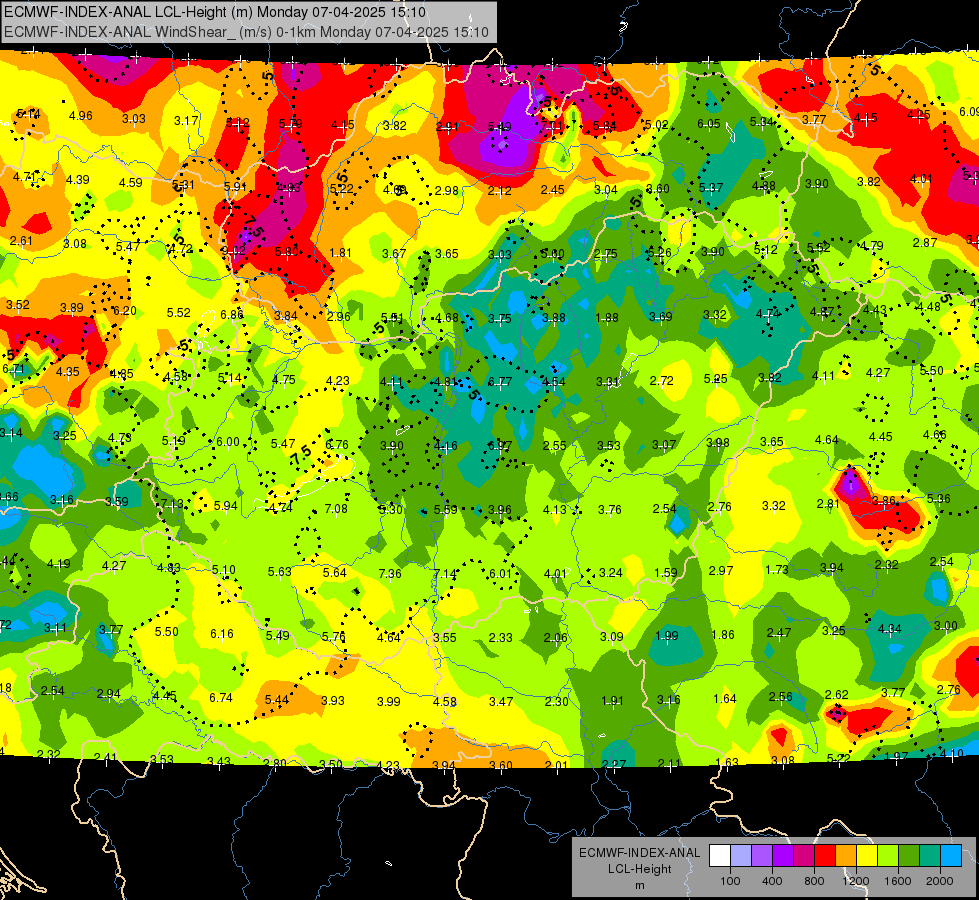Click the orange legend swatch
This screenshot has height=900, width=979.
(847, 856)
